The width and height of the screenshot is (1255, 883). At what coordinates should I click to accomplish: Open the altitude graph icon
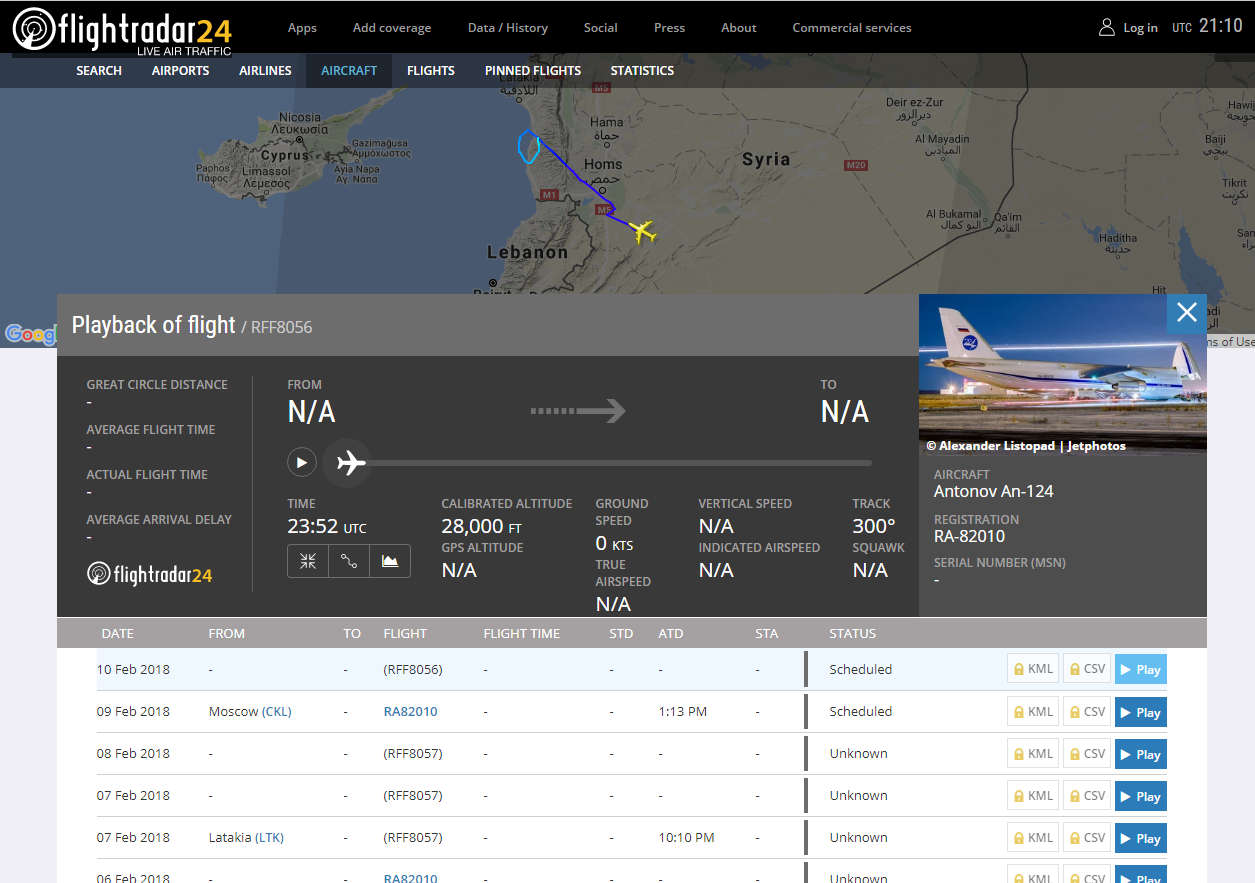[390, 561]
